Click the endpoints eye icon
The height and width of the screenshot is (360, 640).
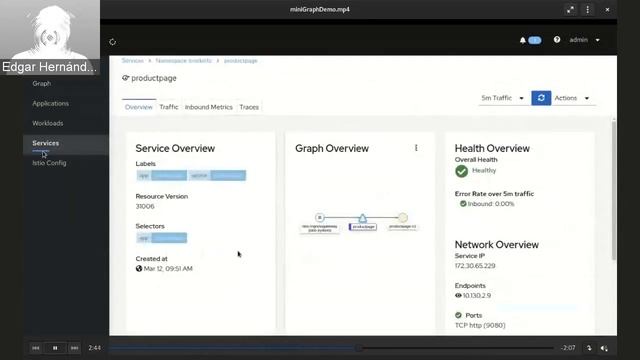pos(458,296)
